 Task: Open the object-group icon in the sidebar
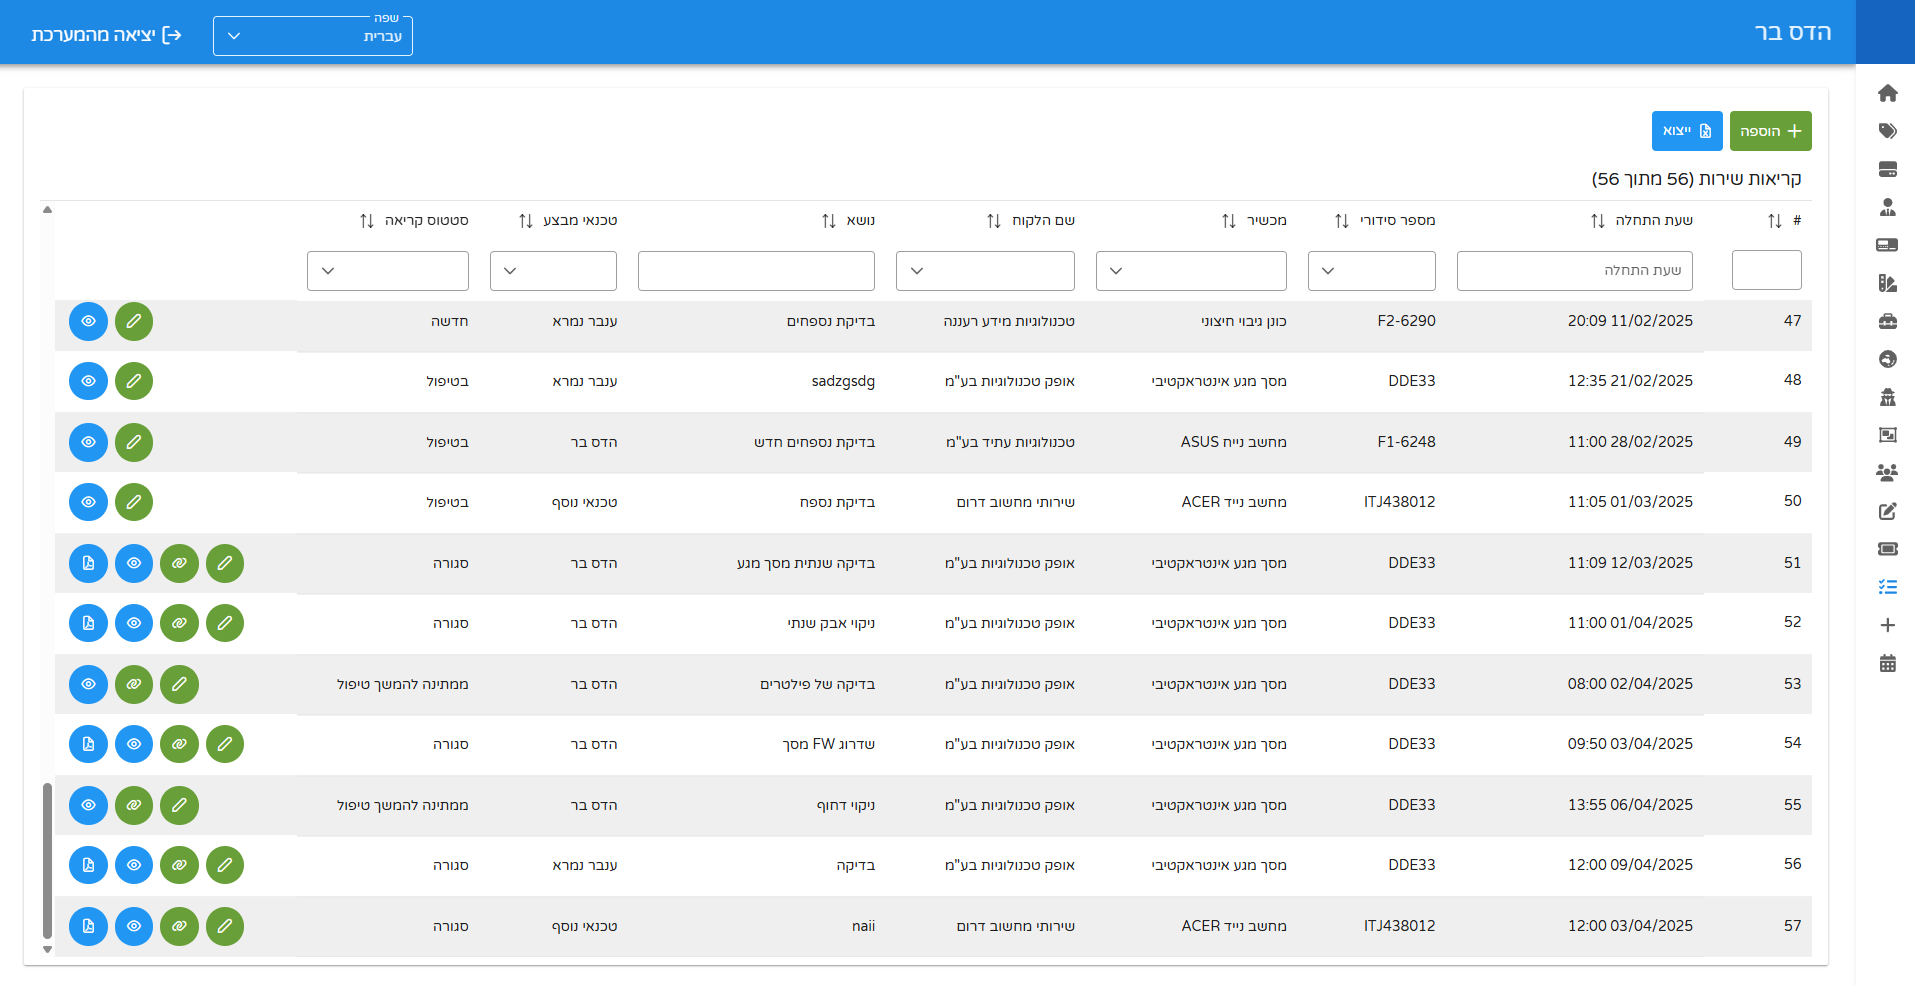1887,435
